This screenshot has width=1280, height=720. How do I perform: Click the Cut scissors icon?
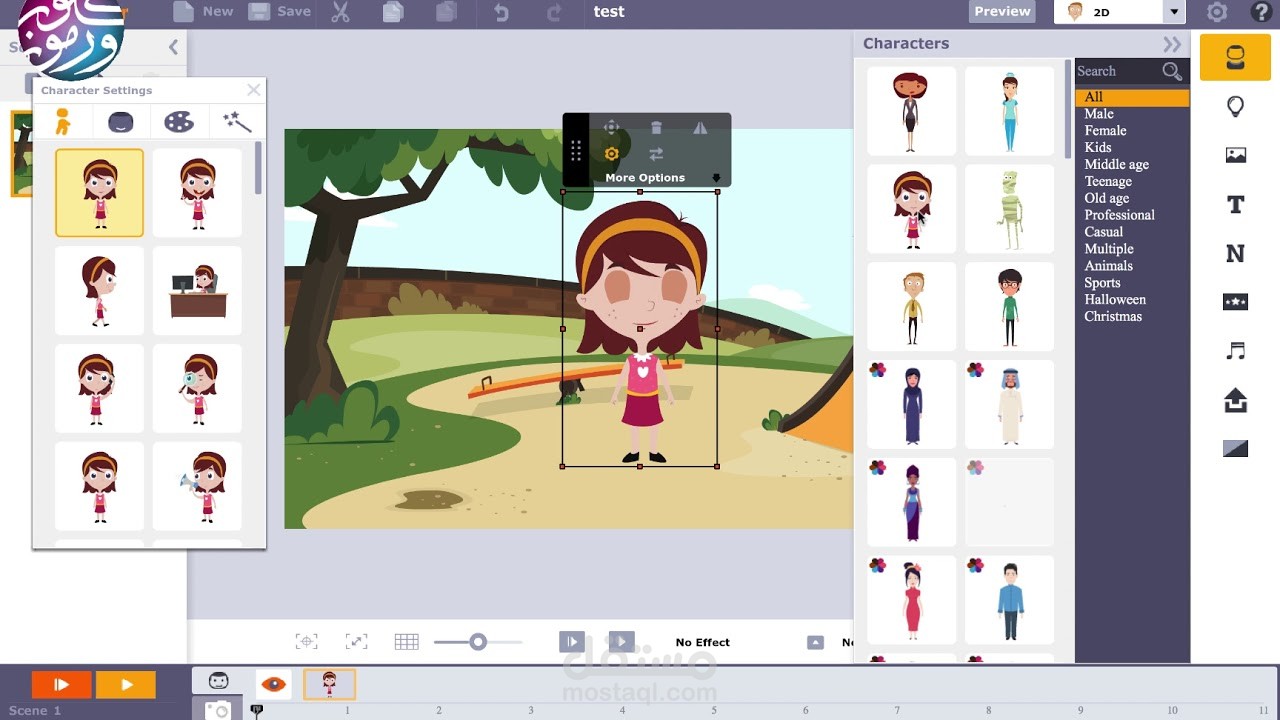click(x=341, y=12)
